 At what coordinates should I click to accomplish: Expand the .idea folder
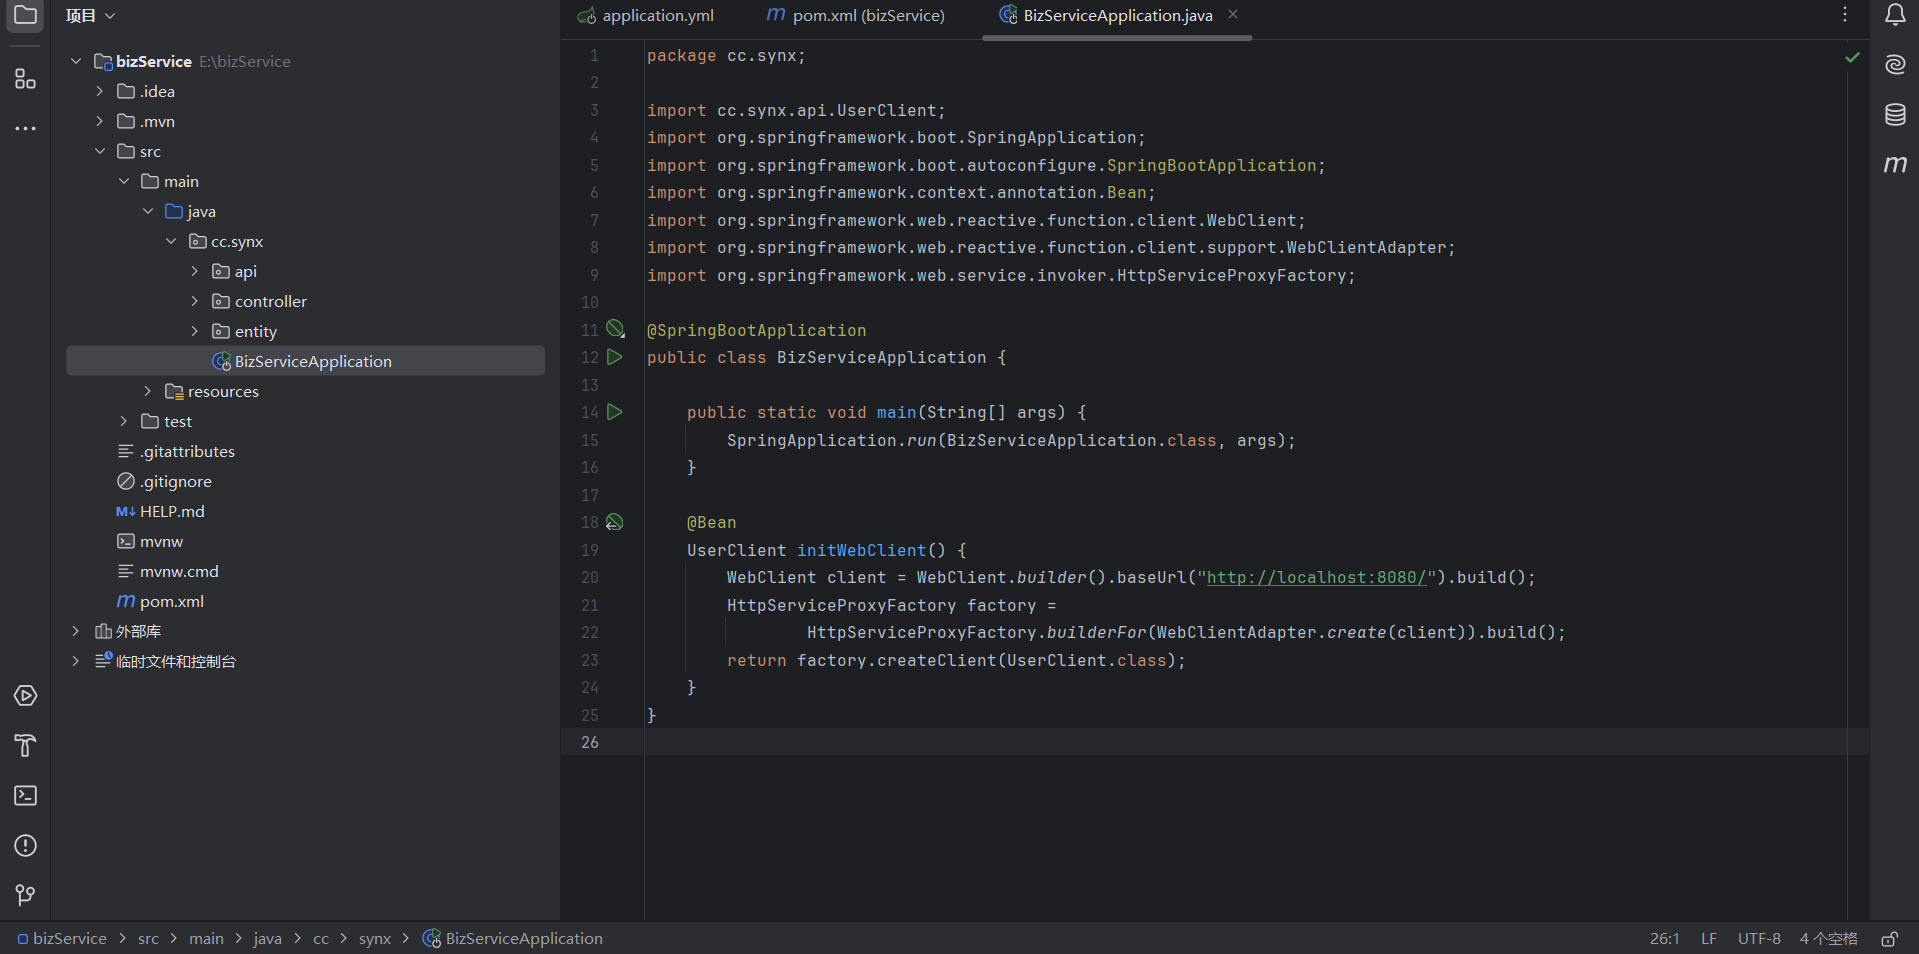coord(100,91)
